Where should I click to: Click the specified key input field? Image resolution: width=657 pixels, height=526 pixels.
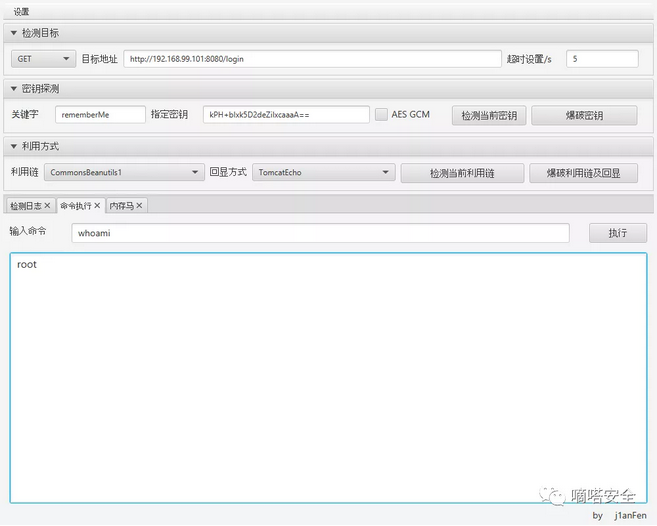pyautogui.click(x=286, y=115)
